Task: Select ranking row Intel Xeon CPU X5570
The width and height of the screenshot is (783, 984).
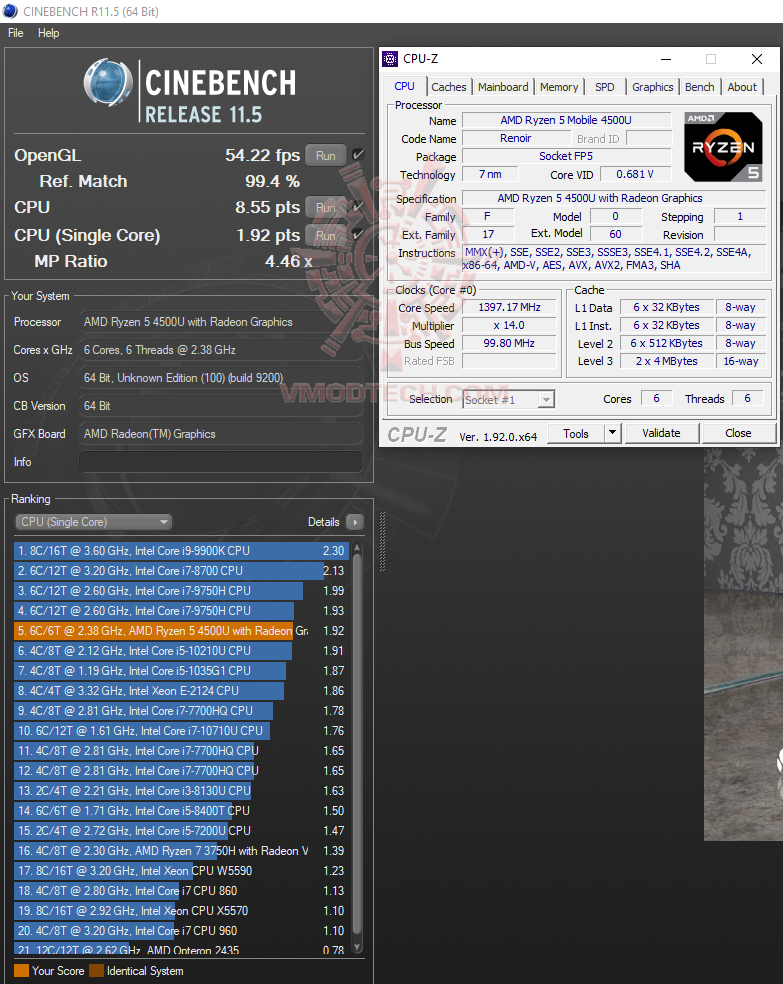Action: click(181, 911)
